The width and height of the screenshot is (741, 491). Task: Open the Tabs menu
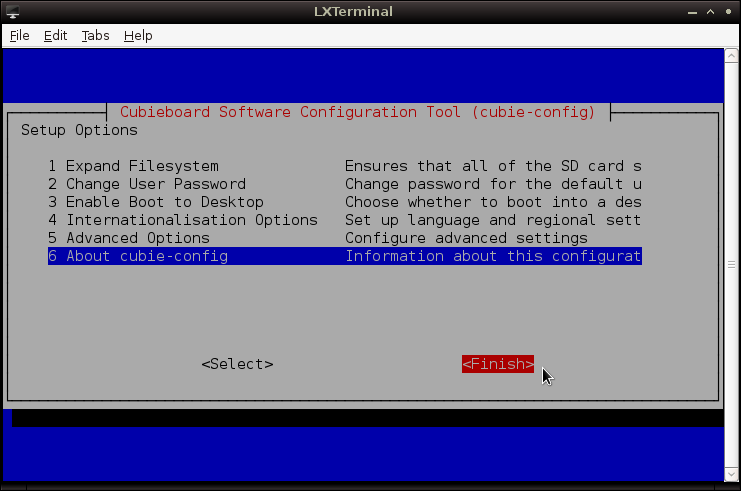95,35
